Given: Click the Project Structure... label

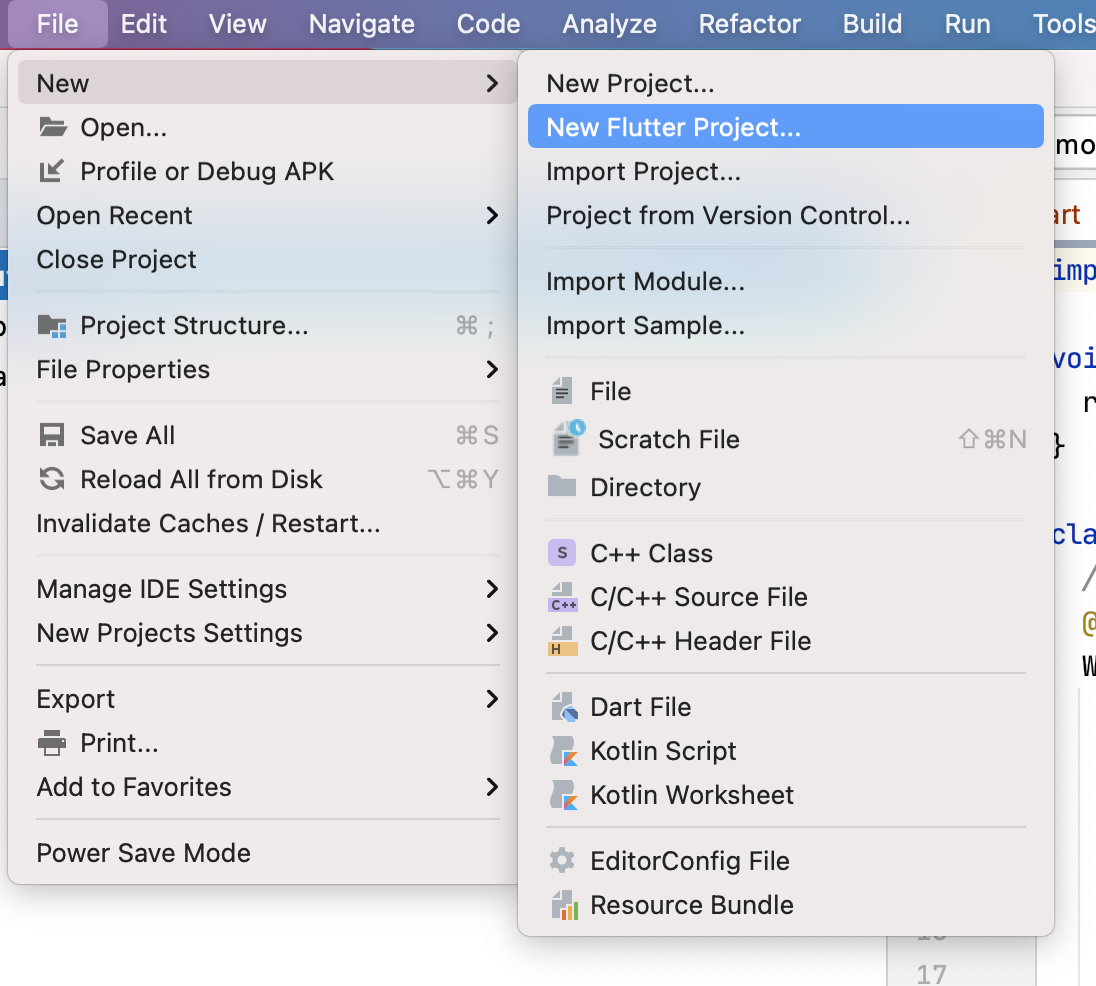Looking at the screenshot, I should (x=194, y=326).
